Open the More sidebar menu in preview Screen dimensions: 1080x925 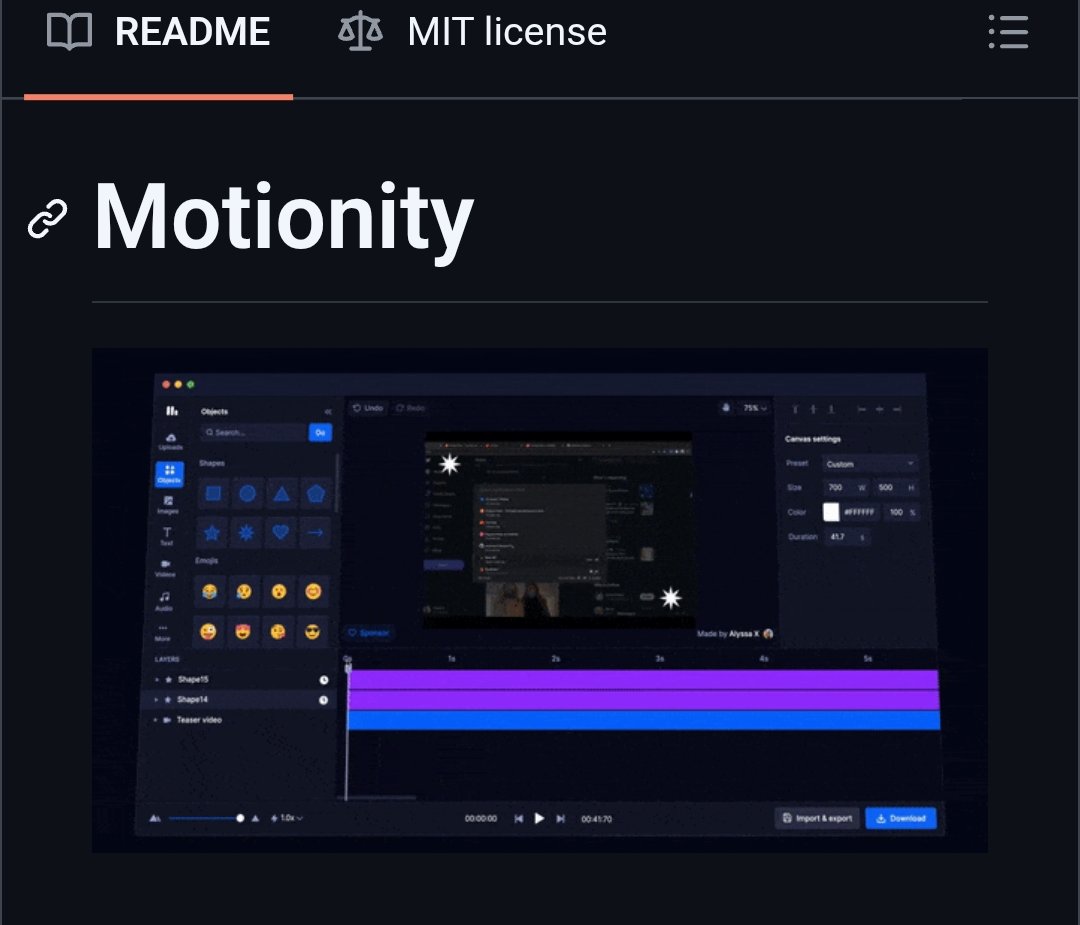(x=163, y=632)
